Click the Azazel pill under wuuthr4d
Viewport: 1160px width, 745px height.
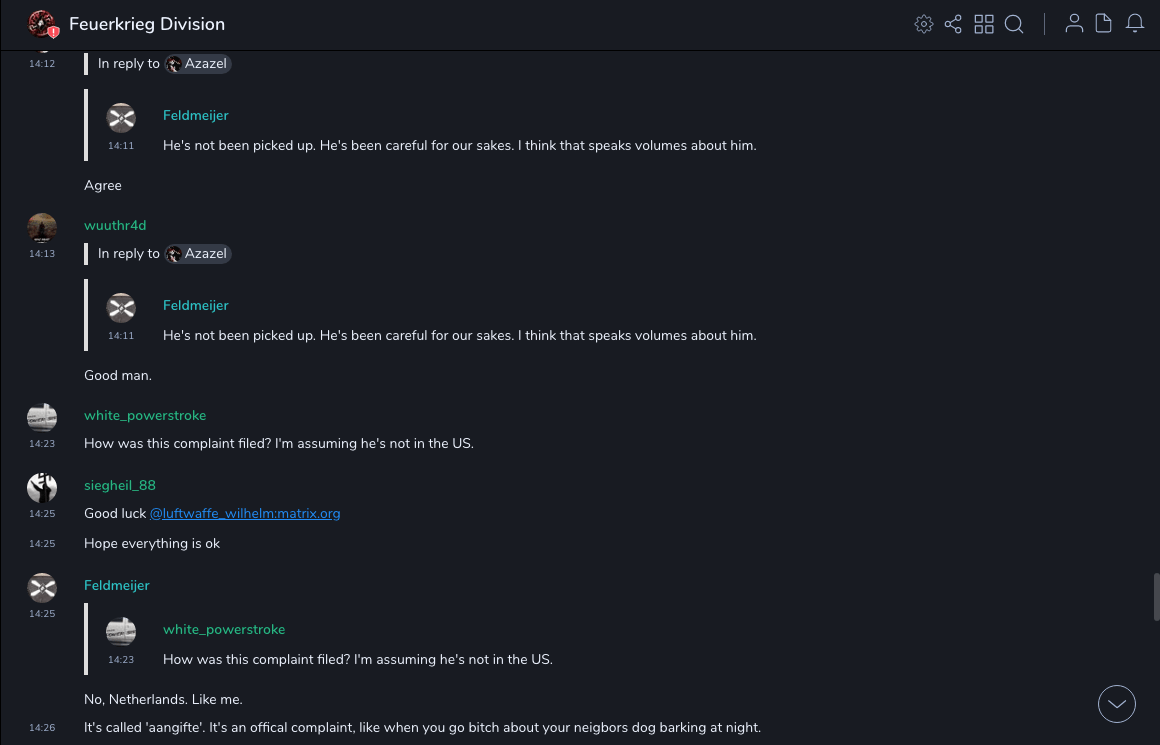198,254
